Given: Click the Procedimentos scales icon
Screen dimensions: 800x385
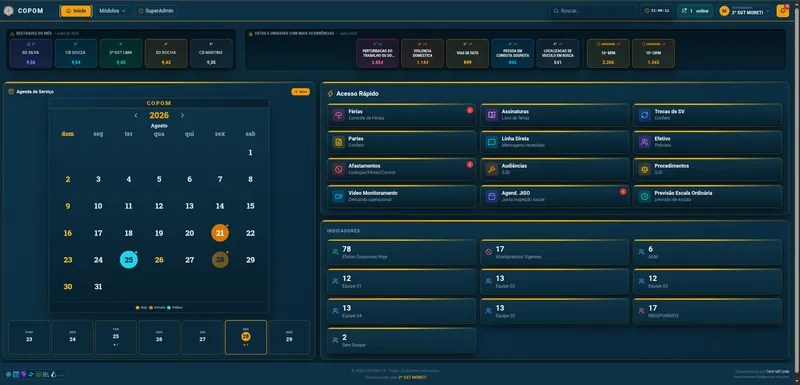Looking at the screenshot, I should click(644, 169).
